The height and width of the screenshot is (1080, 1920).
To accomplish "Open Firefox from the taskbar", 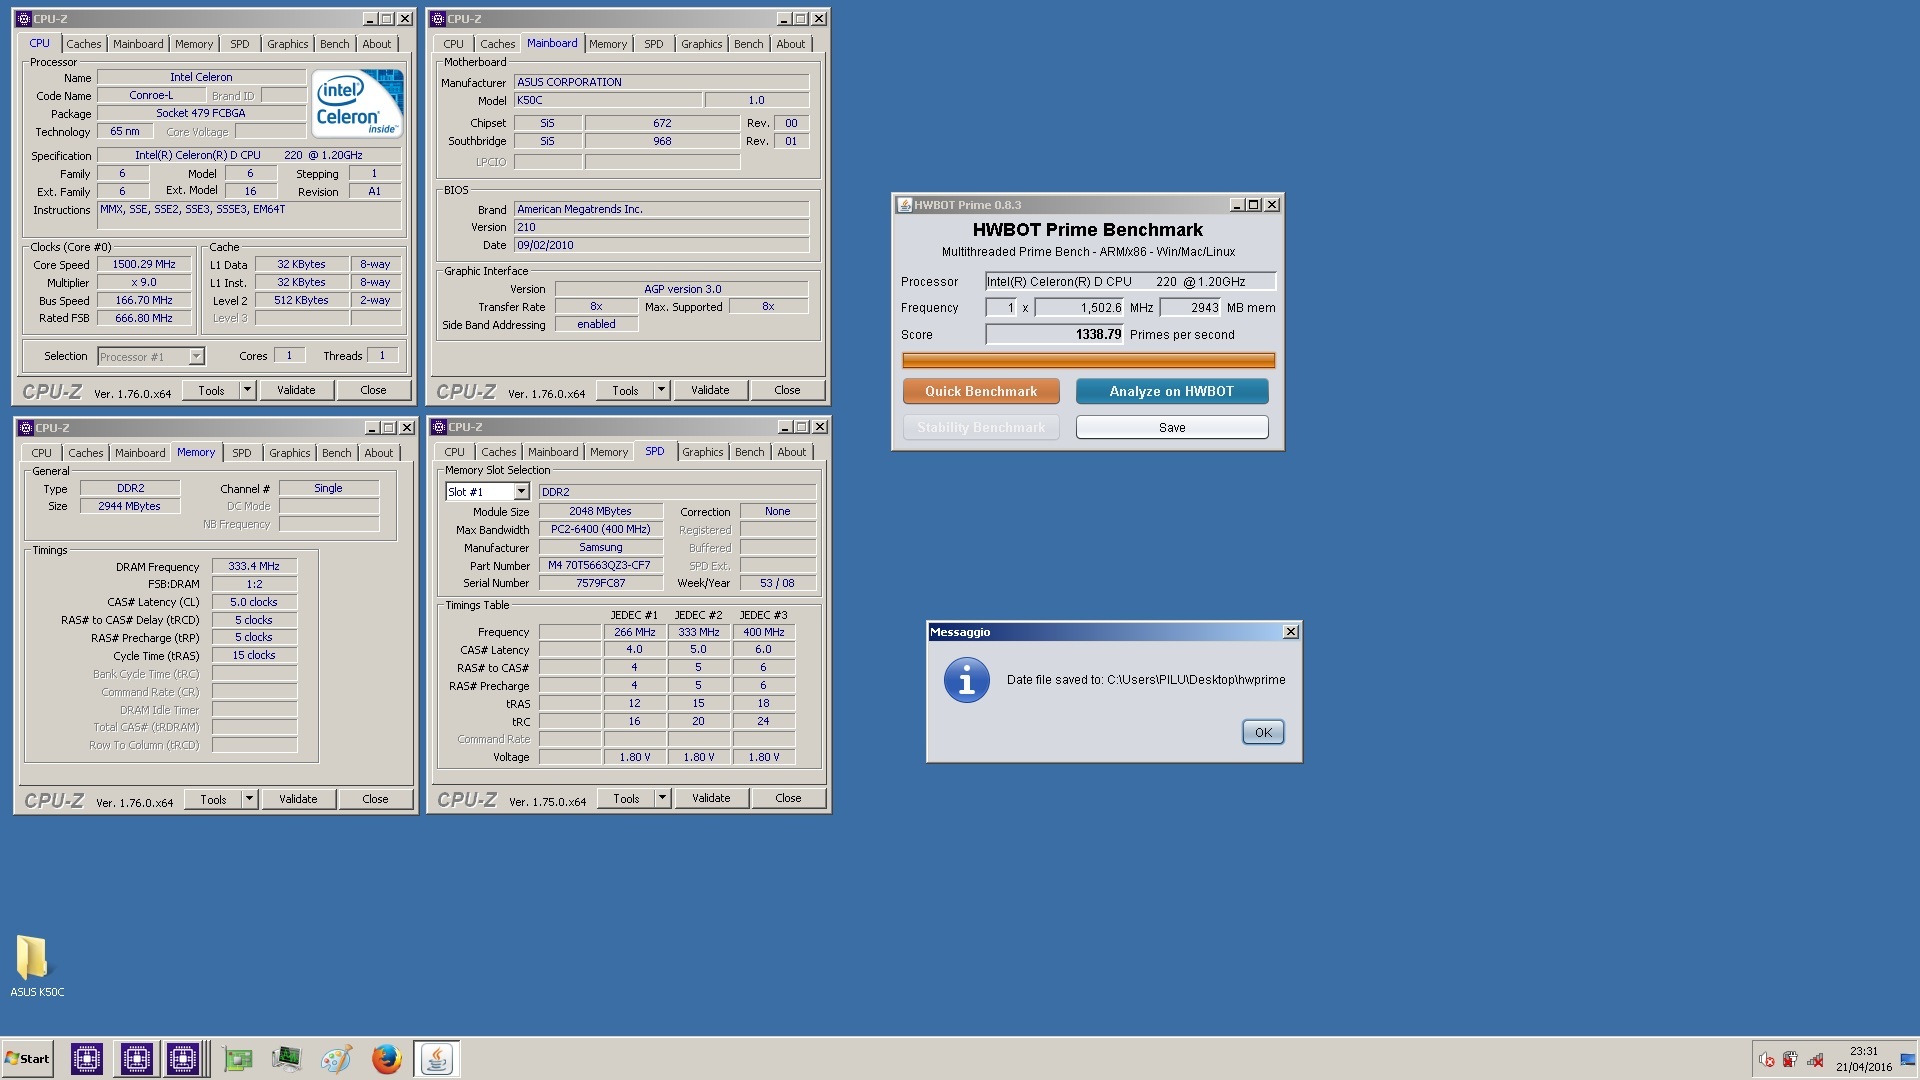I will pyautogui.click(x=386, y=1058).
